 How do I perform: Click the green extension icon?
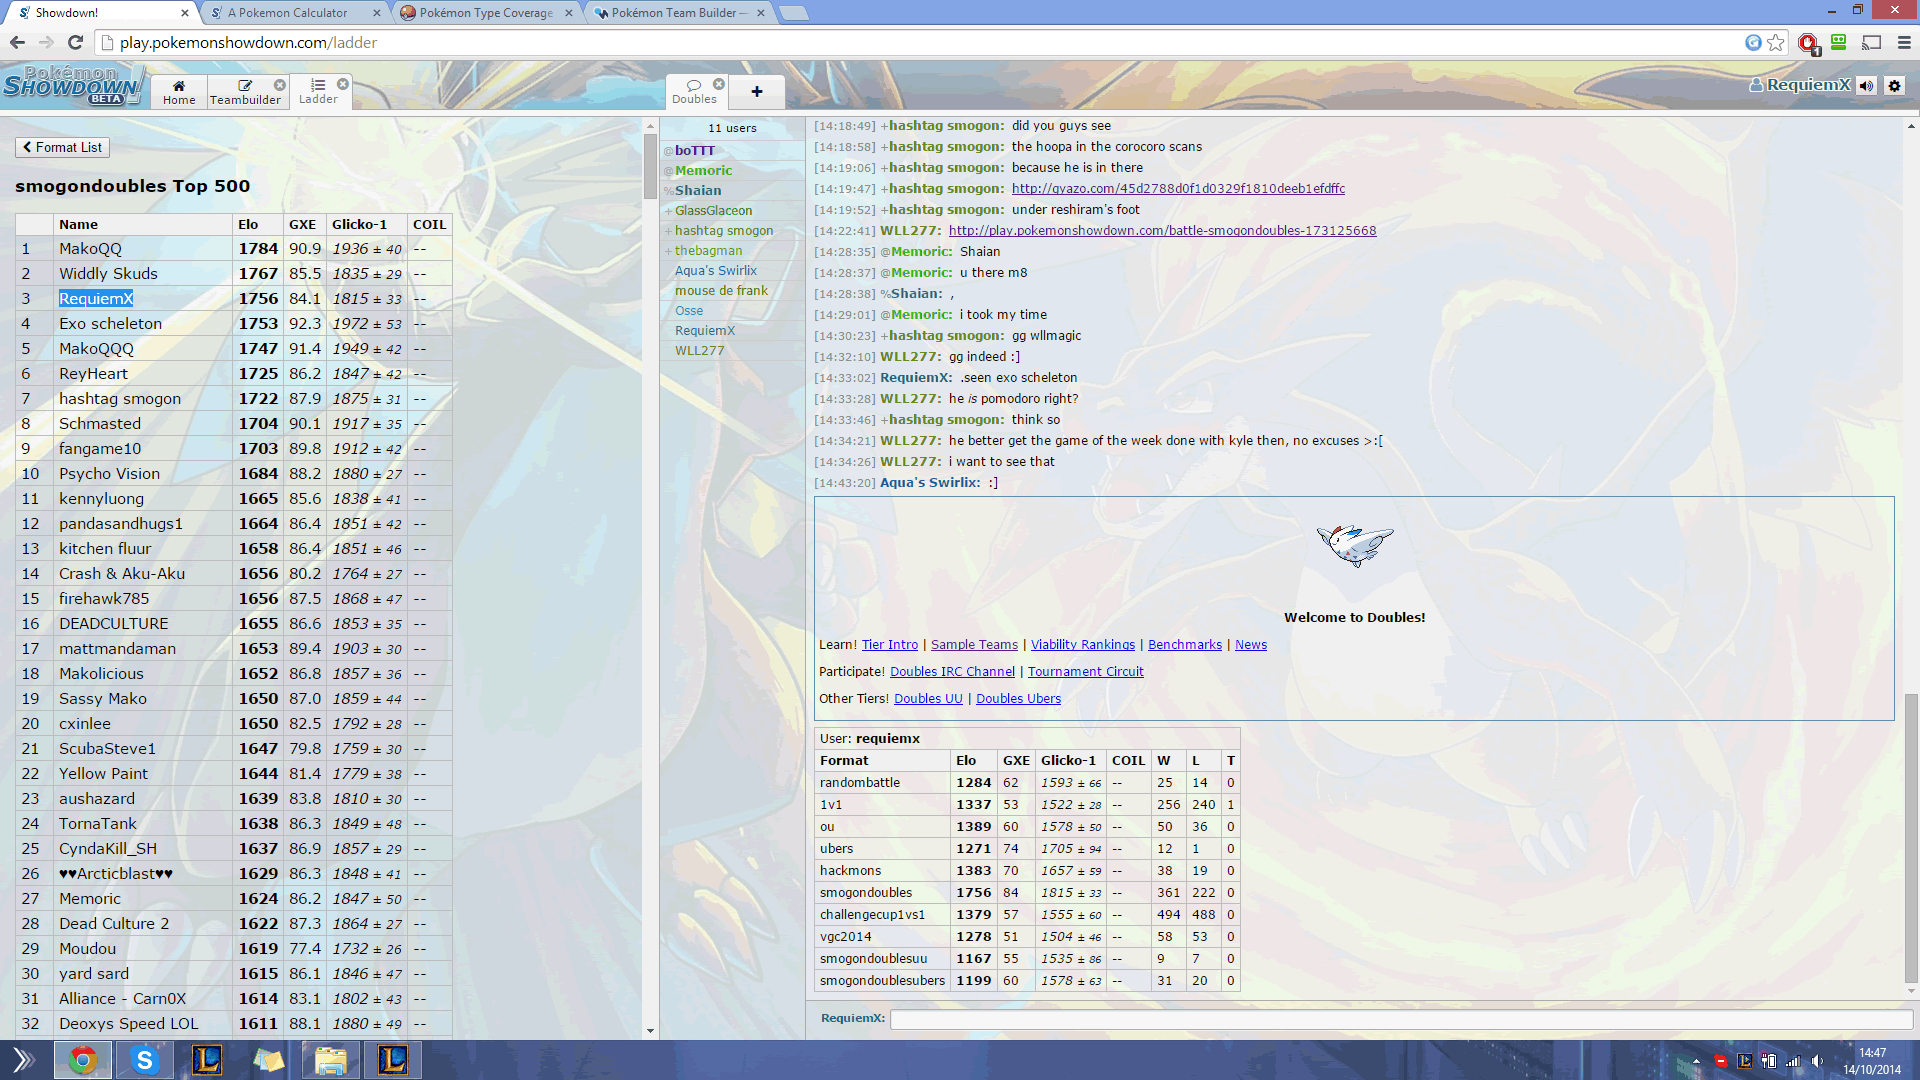[x=1838, y=42]
